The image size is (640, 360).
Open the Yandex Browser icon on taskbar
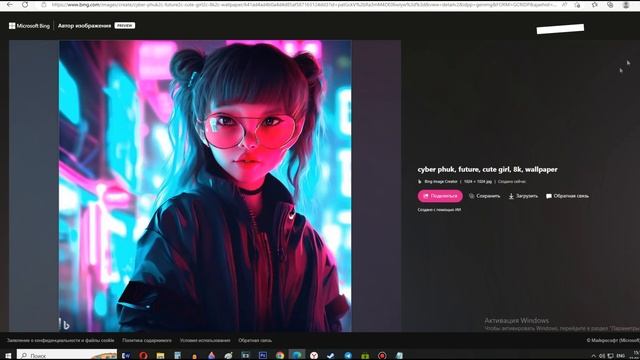[x=314, y=356]
